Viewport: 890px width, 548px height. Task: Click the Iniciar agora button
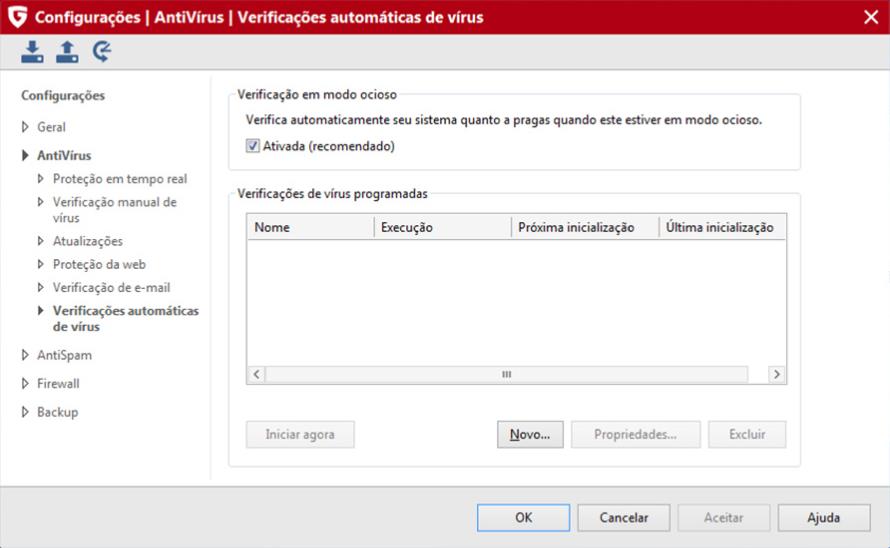click(300, 434)
